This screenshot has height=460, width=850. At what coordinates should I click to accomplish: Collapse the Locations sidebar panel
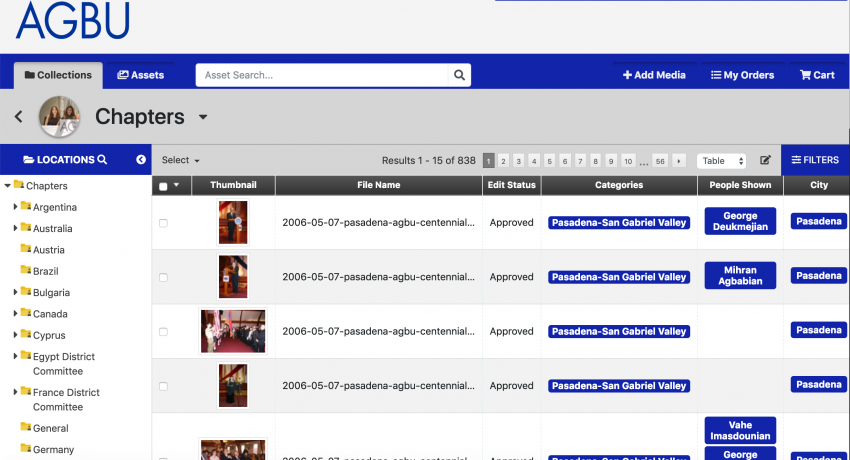pos(141,159)
